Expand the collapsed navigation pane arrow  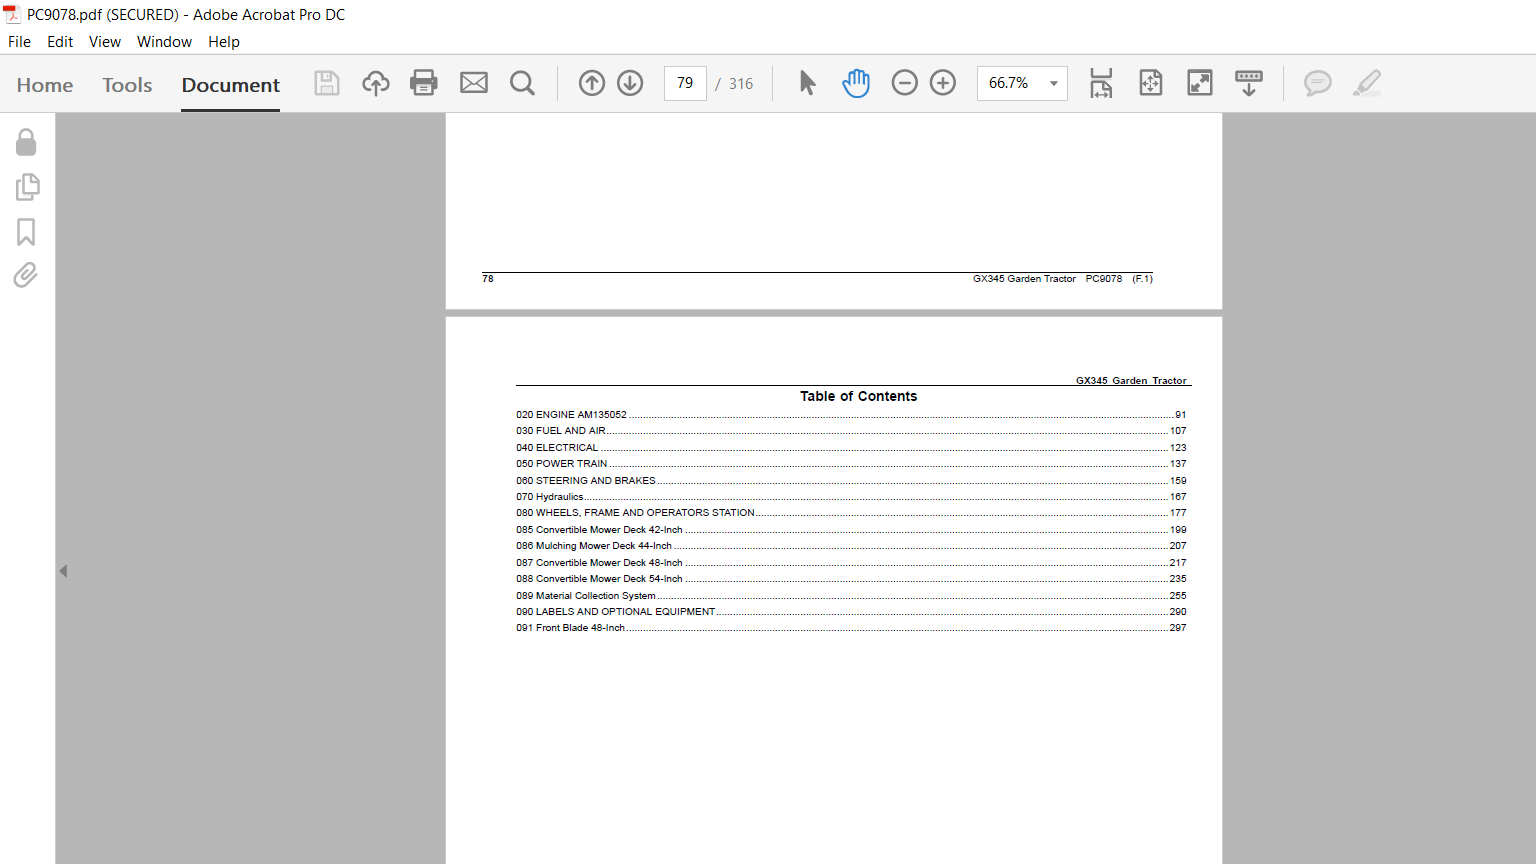coord(63,571)
